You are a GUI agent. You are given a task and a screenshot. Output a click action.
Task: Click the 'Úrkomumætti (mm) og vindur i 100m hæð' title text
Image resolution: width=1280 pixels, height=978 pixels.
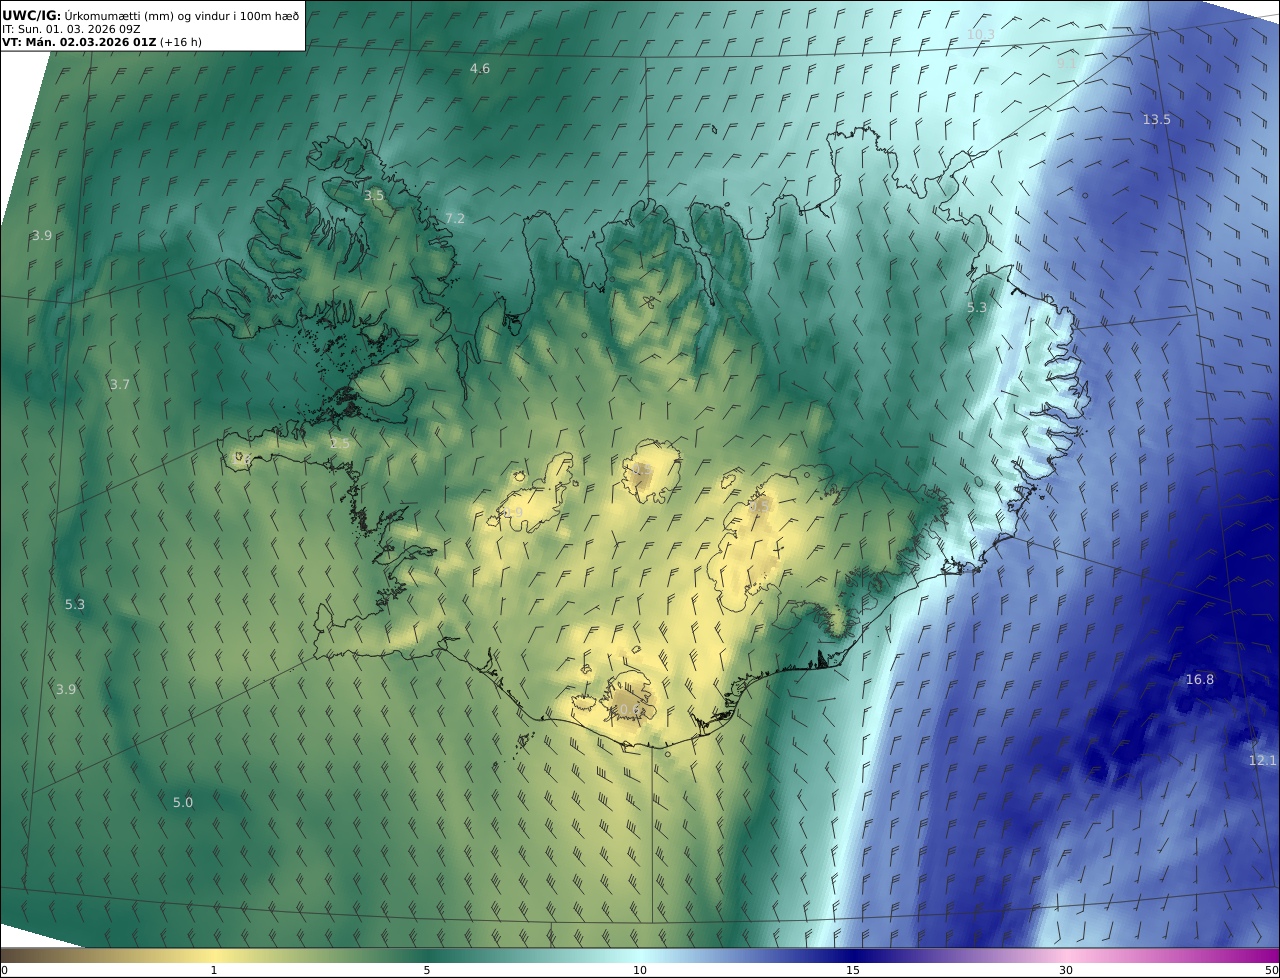[182, 15]
